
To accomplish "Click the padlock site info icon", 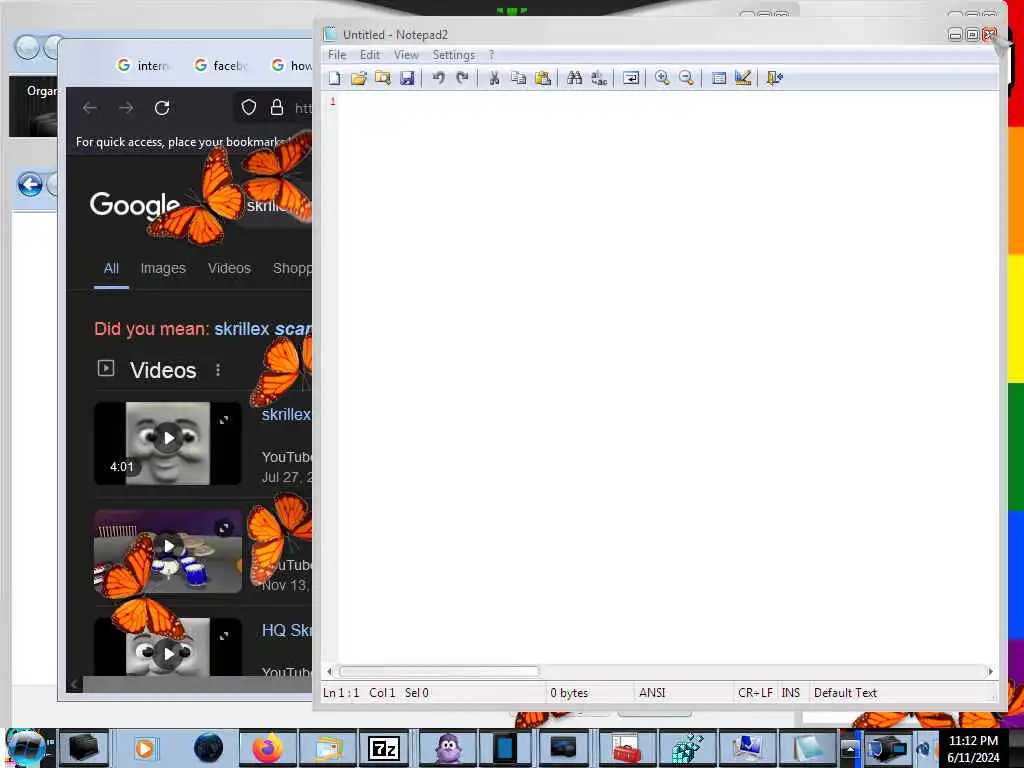I will 277,108.
